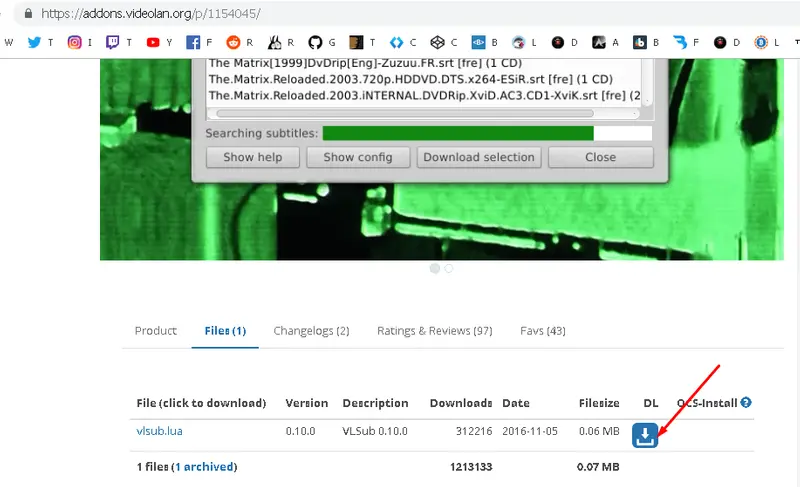800x487 pixels.
Task: Click the VLSub 0.10.0 description cell
Action: 375,431
